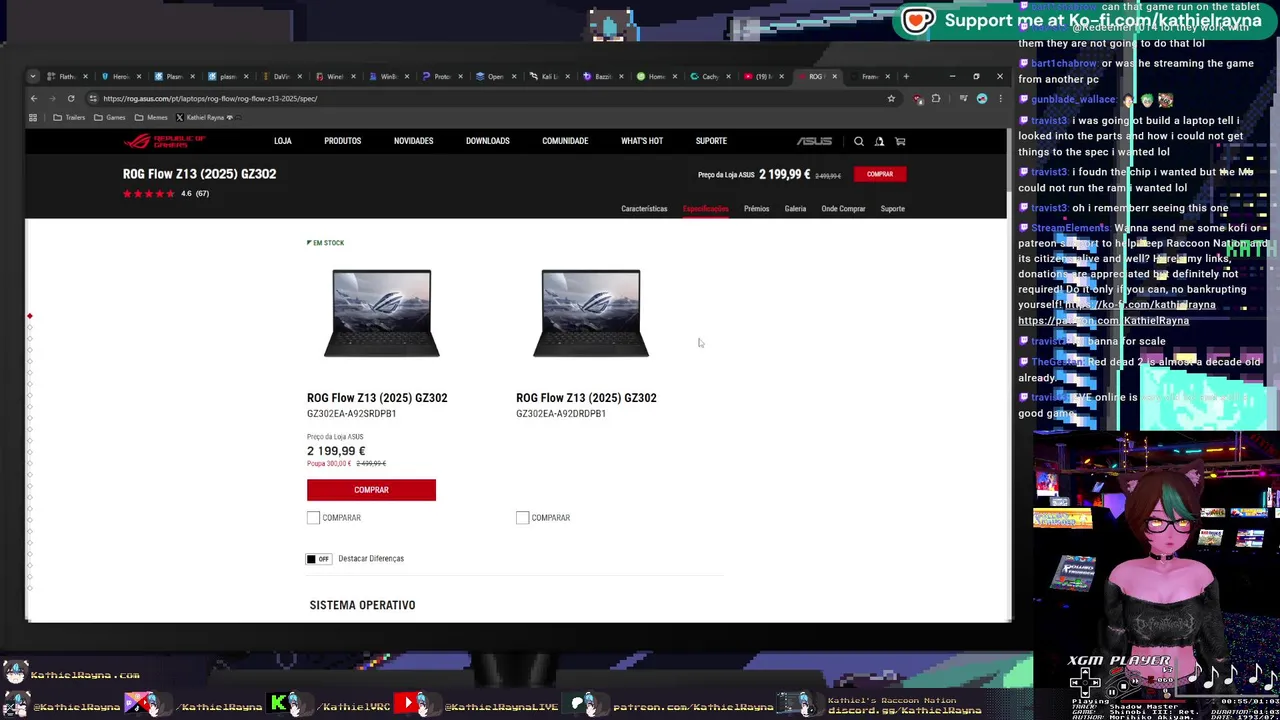Check COMPARAR for GZ302EA-A92DRDPB1
1280x720 pixels.
(x=522, y=518)
